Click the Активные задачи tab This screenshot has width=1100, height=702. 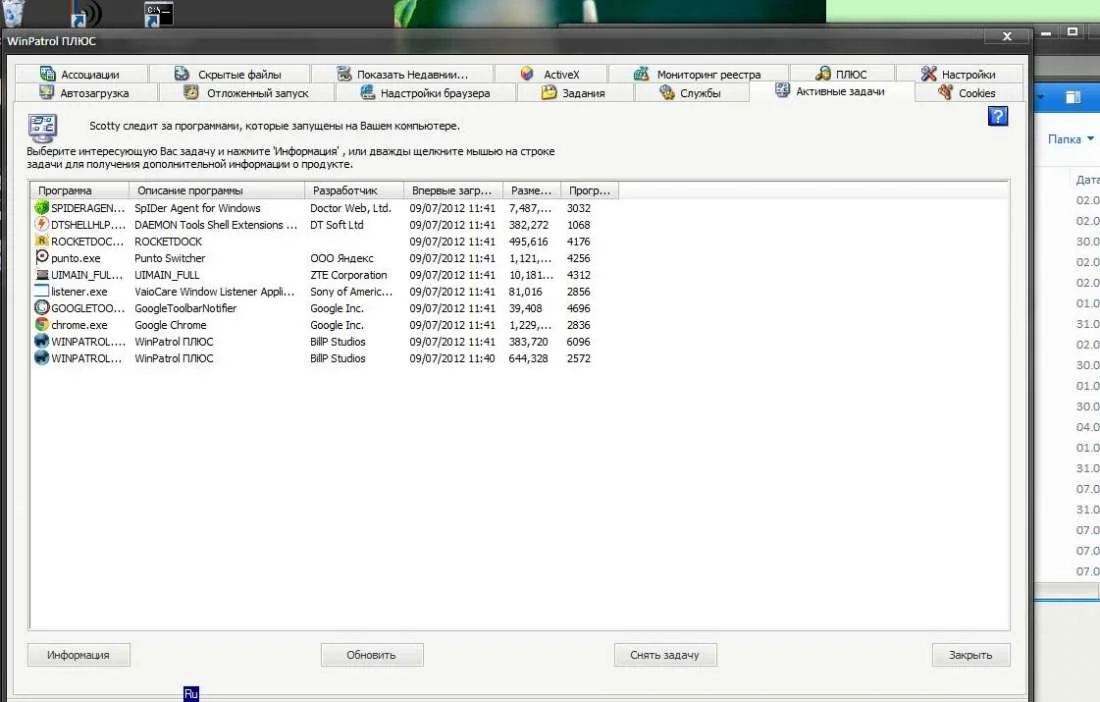(x=831, y=91)
